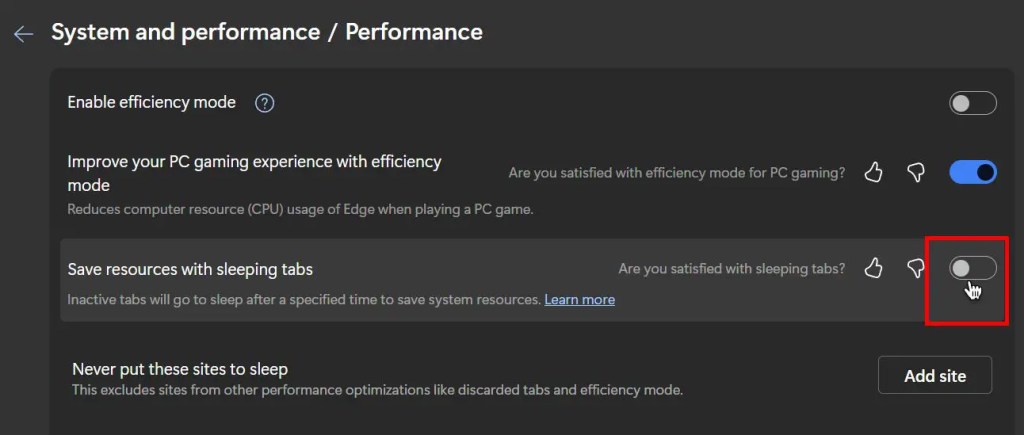Click the sleeping tabs satisfaction question text
The width and height of the screenshot is (1024, 435).
point(731,268)
